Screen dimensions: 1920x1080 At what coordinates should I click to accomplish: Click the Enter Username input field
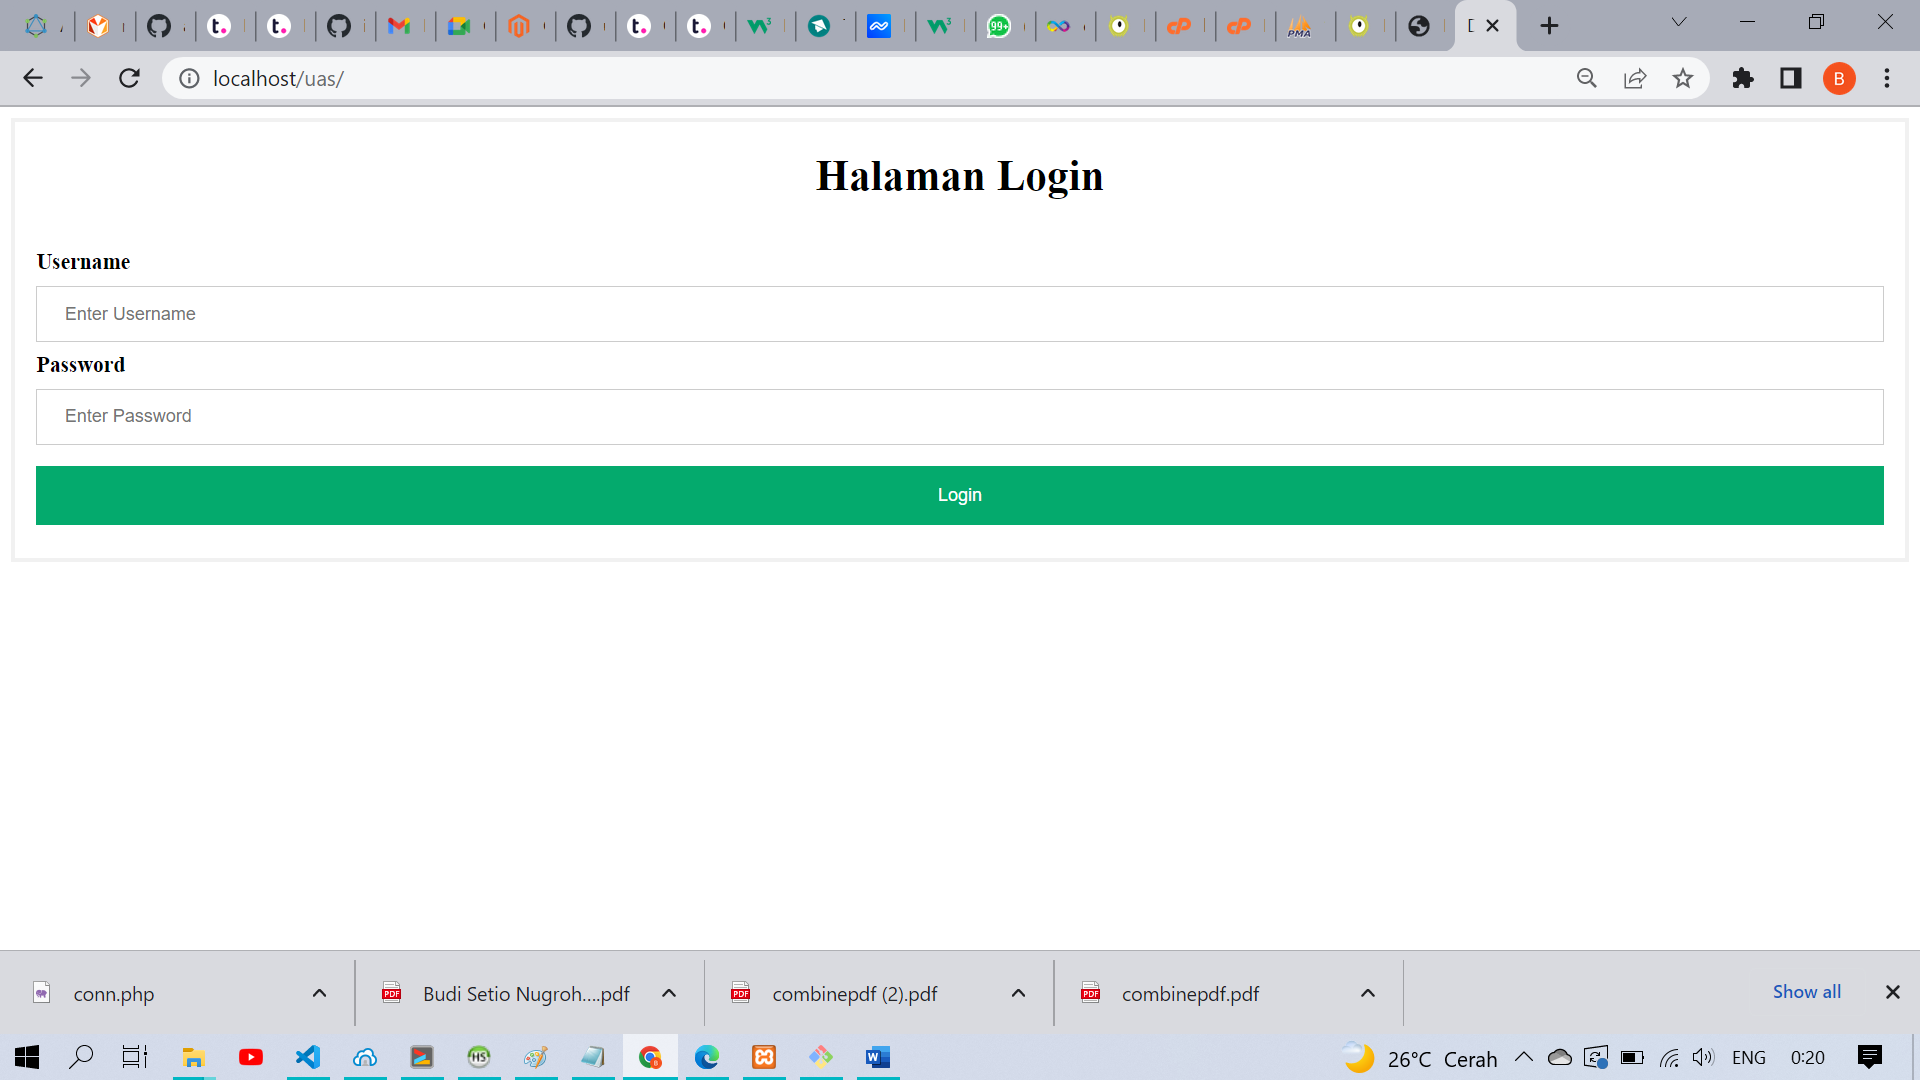pyautogui.click(x=958, y=314)
